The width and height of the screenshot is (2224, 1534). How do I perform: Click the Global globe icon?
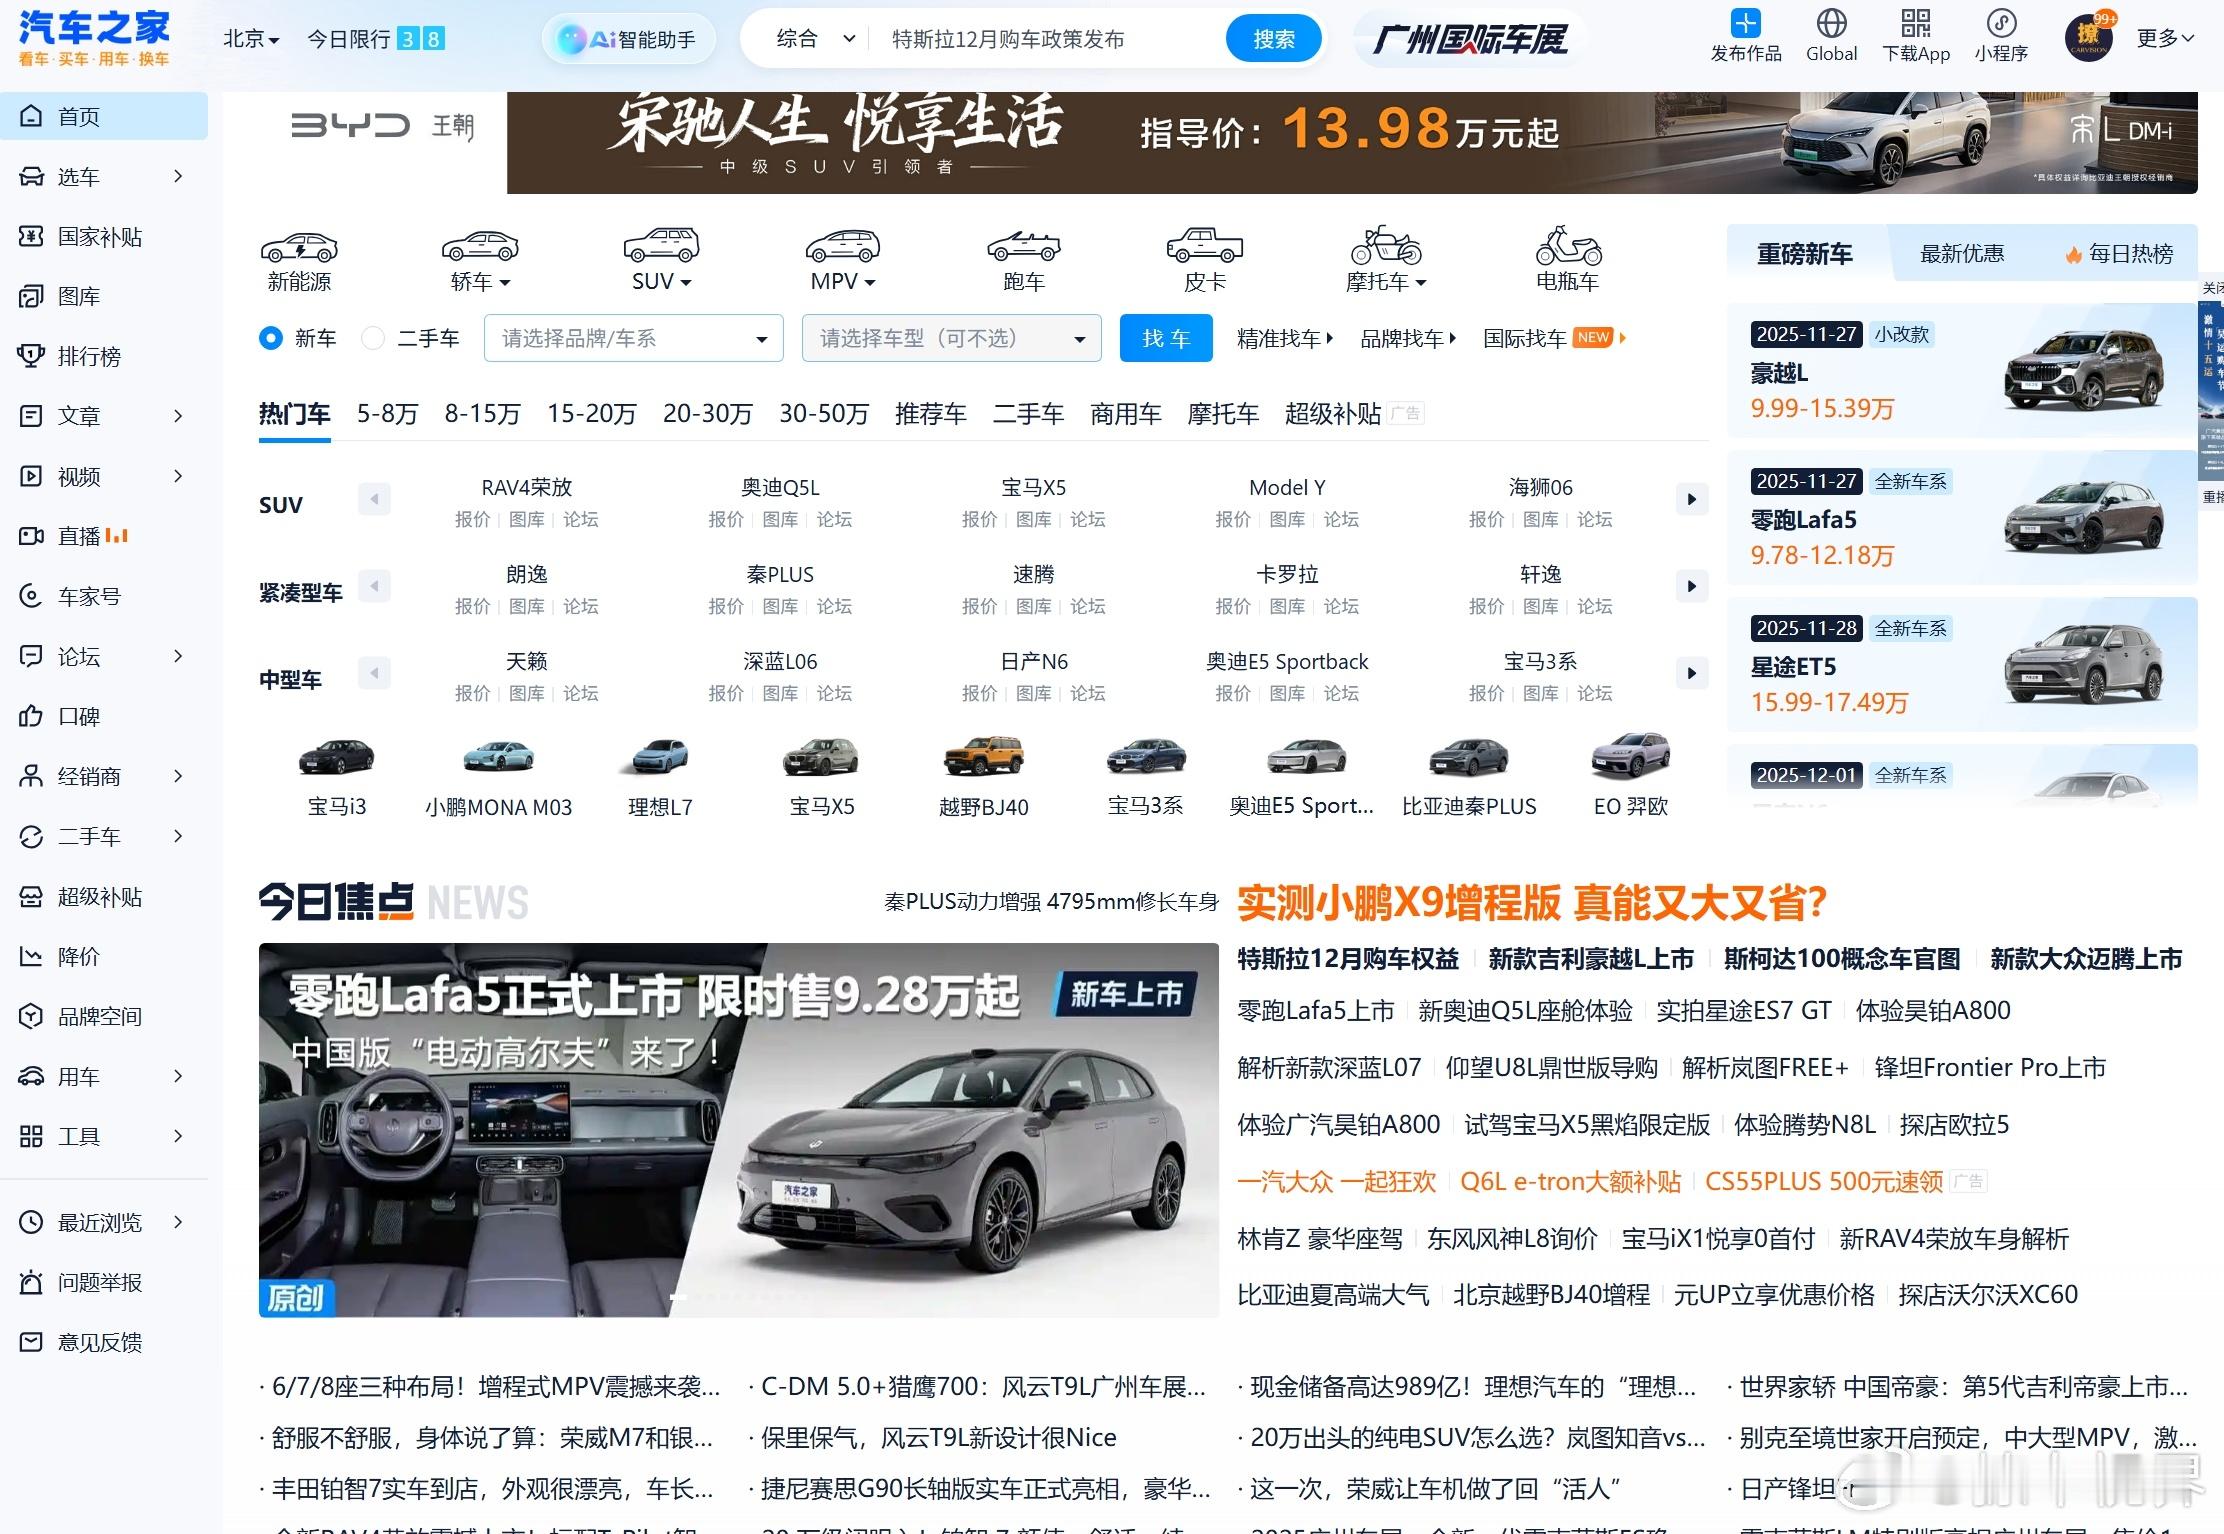tap(1831, 23)
